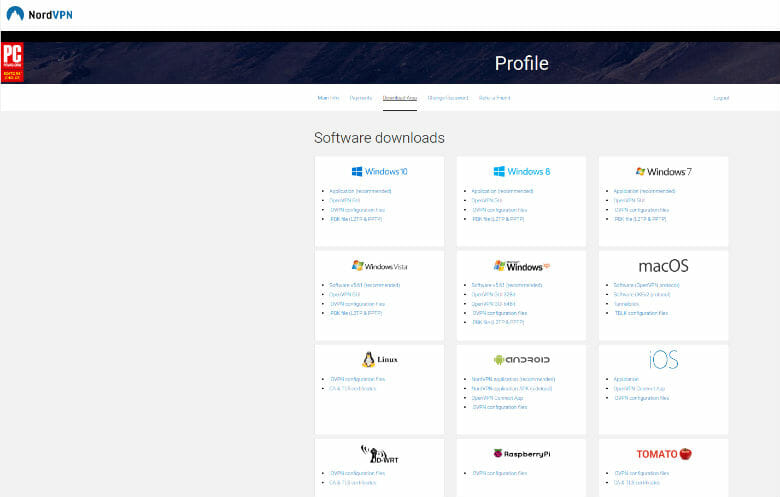Download Windows 7 PBK file link
The height and width of the screenshot is (497, 780).
click(640, 219)
